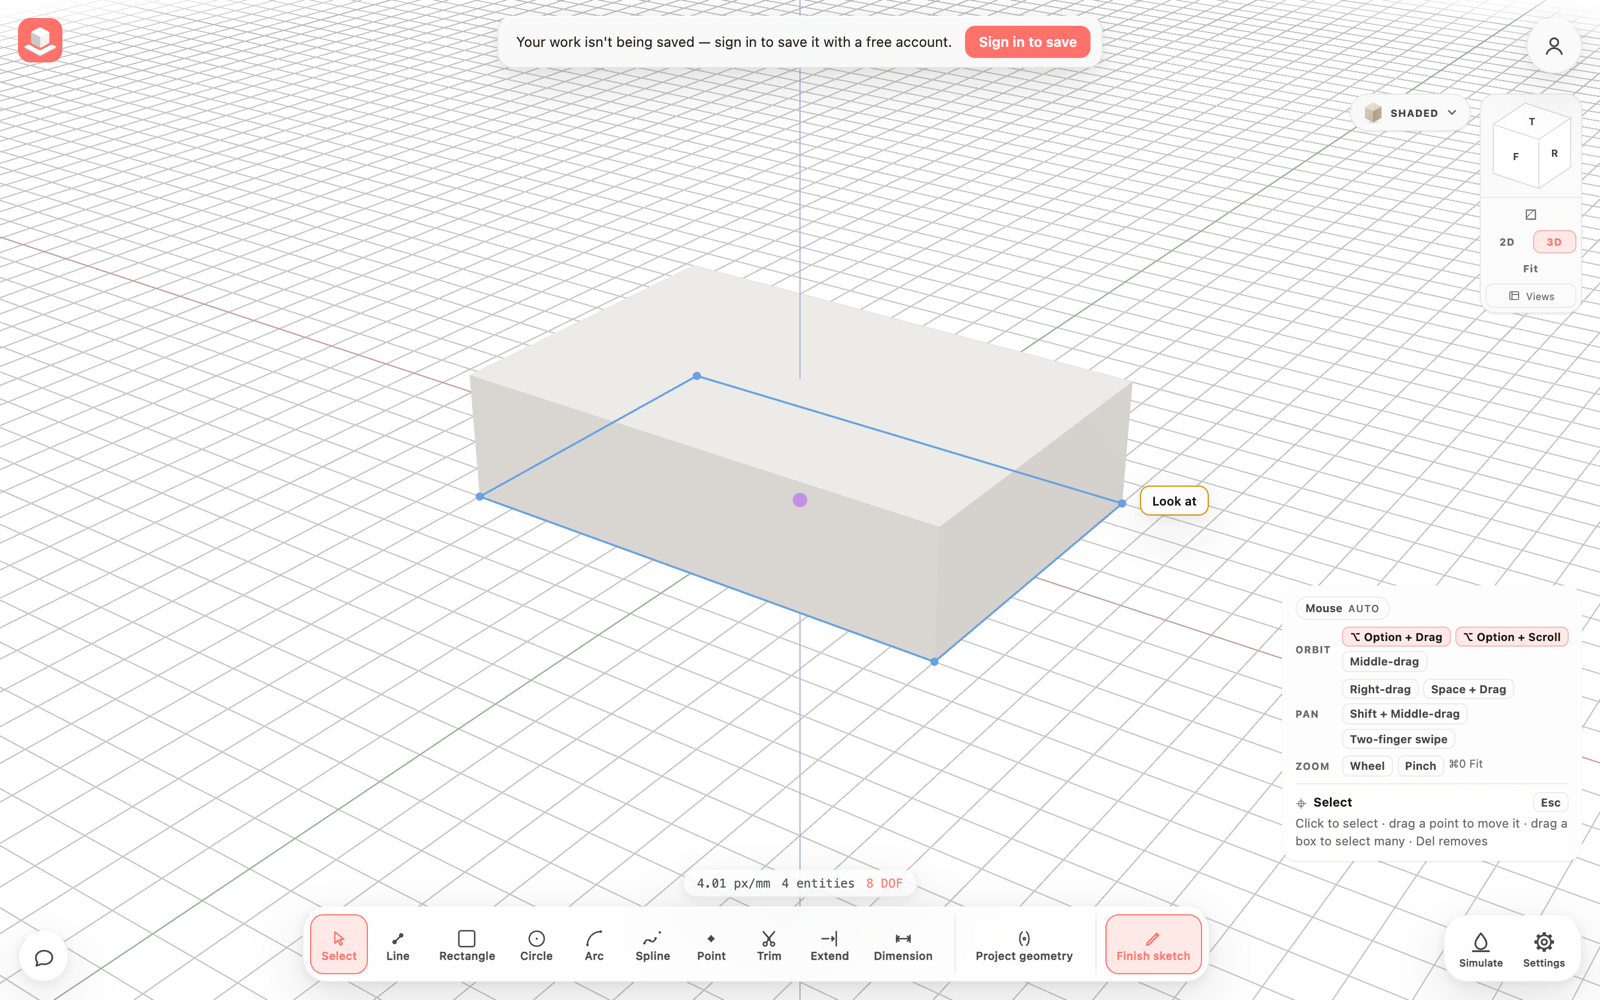Open the Dimension tool
Image resolution: width=1600 pixels, height=1000 pixels.
point(903,945)
